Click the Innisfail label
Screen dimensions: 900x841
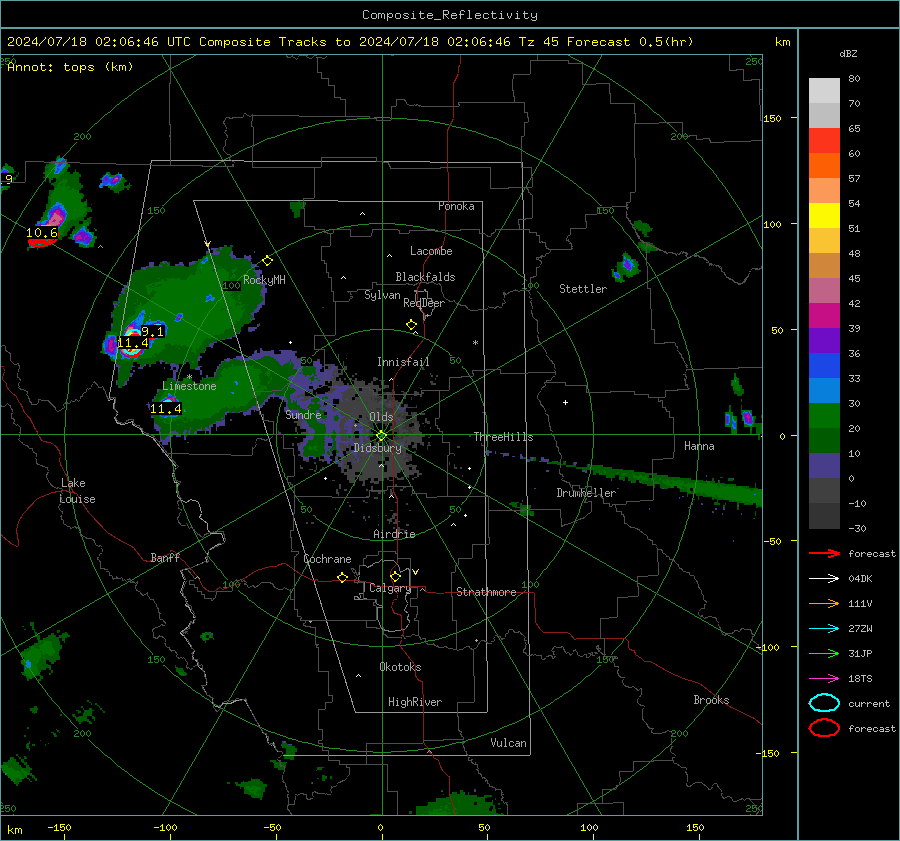click(x=403, y=362)
